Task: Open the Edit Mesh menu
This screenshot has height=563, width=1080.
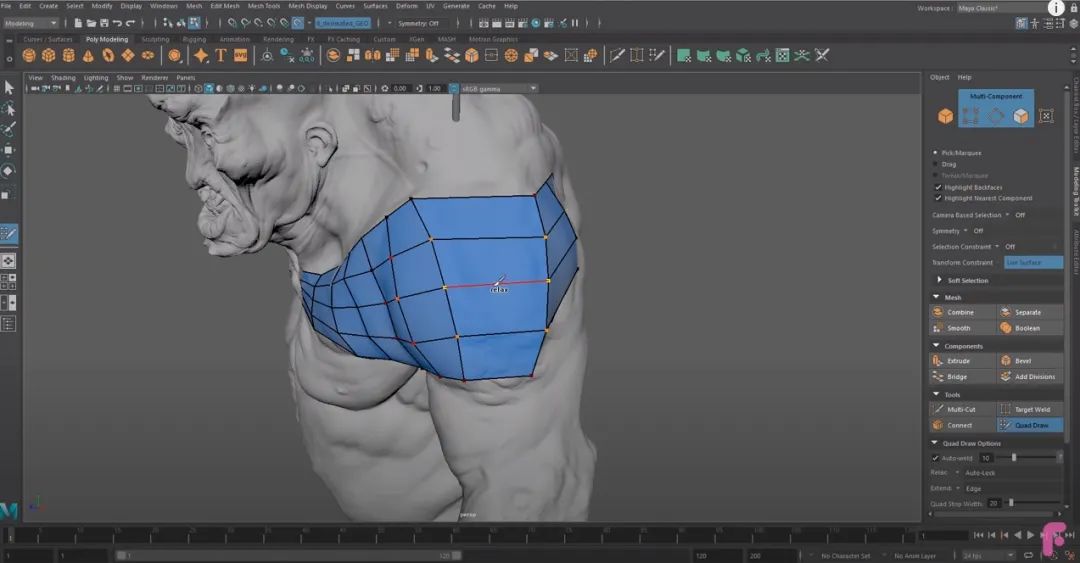Action: (x=225, y=6)
